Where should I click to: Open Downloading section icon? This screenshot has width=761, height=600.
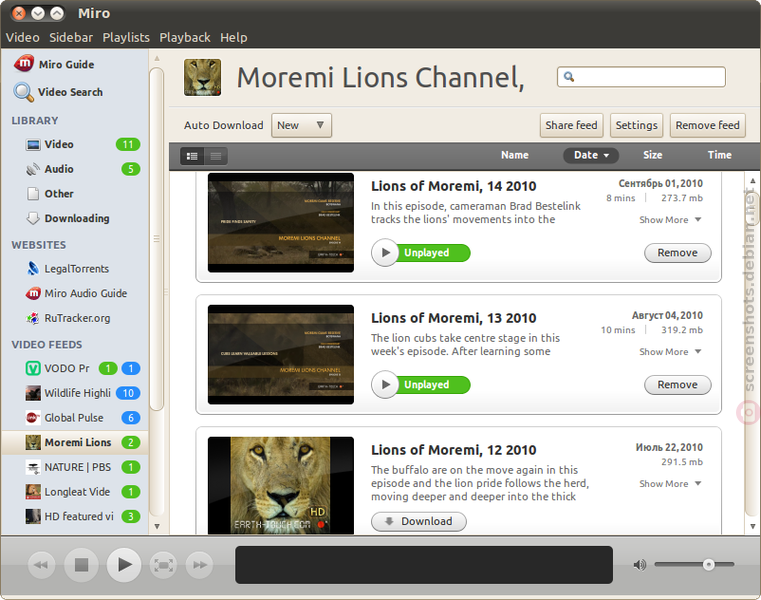[33, 218]
